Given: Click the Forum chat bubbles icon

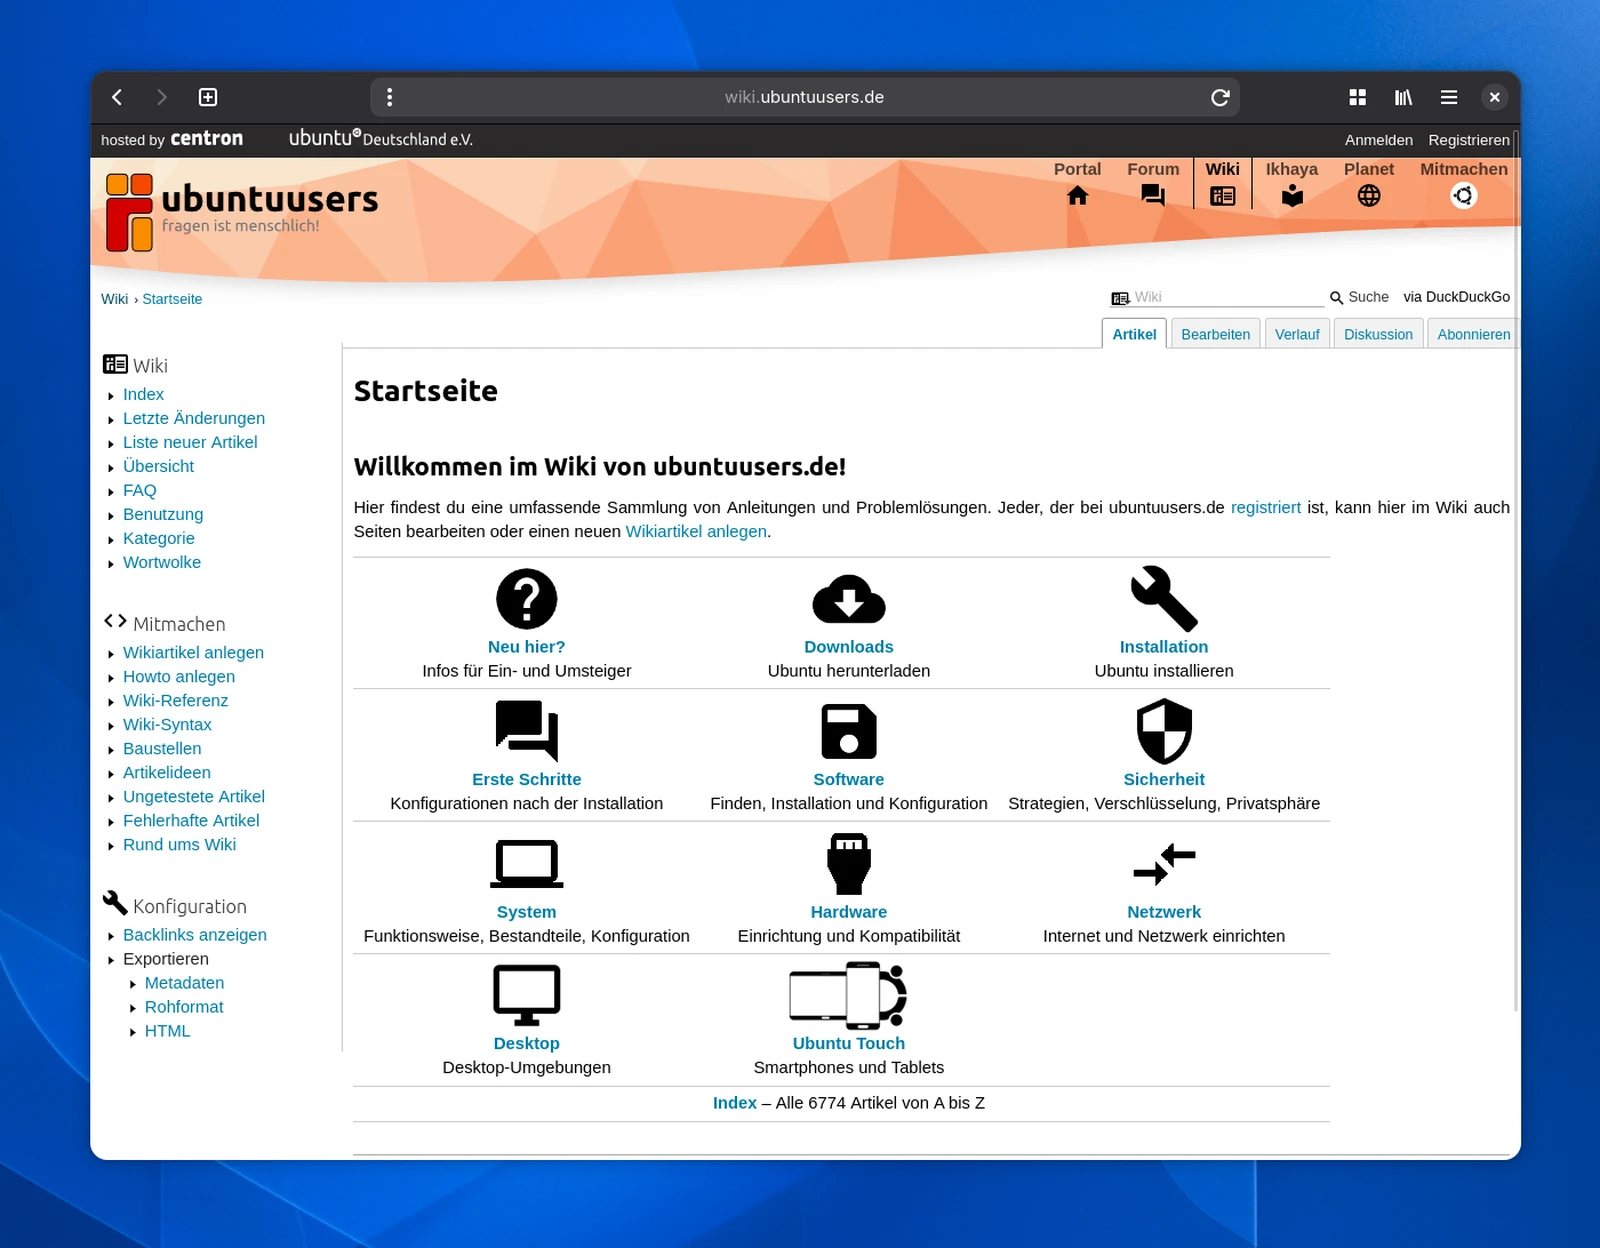Looking at the screenshot, I should pos(1153,196).
